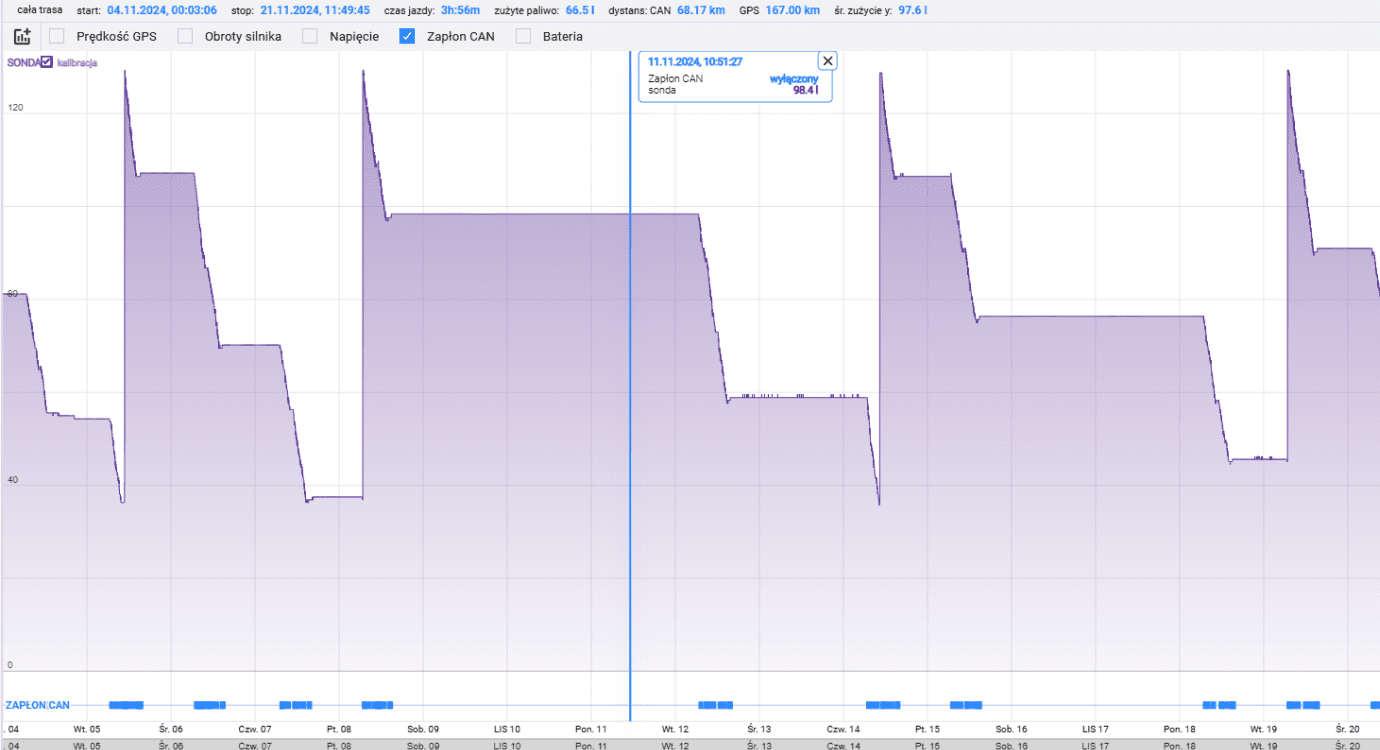1380x750 pixels.
Task: Enable the Bateria checkbox
Action: coord(523,36)
